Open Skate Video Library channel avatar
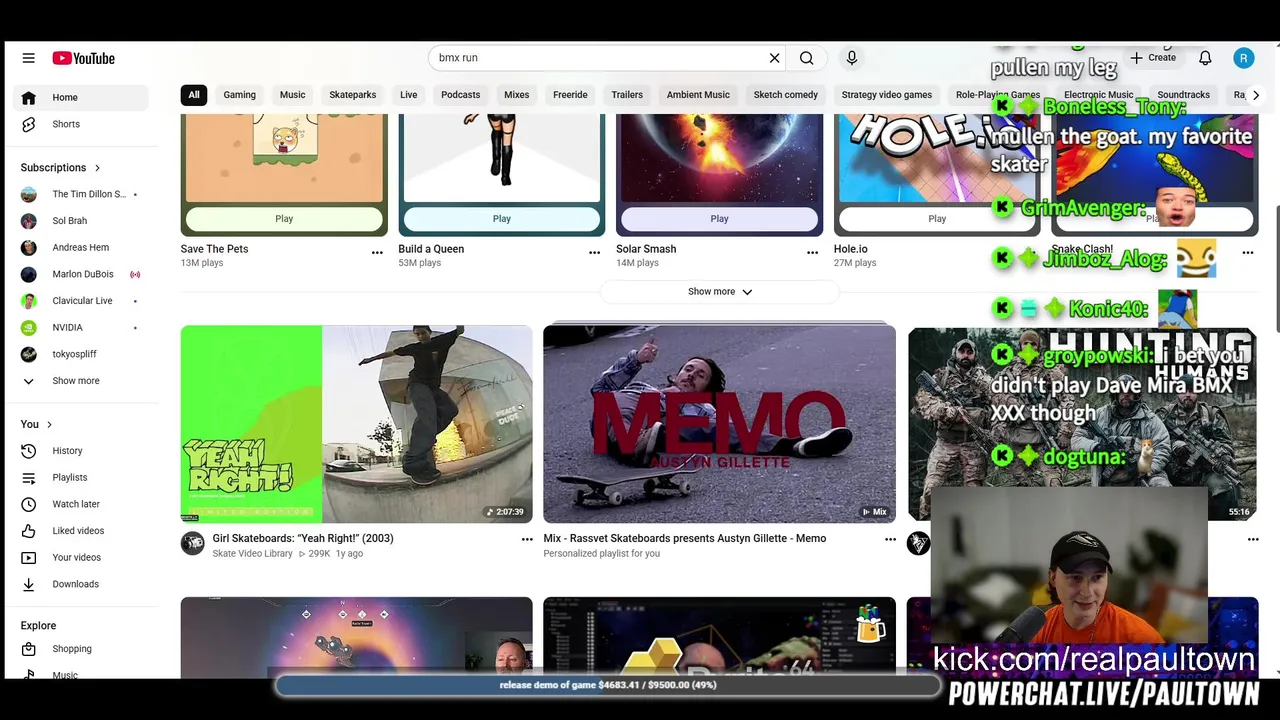The width and height of the screenshot is (1280, 720). click(193, 543)
